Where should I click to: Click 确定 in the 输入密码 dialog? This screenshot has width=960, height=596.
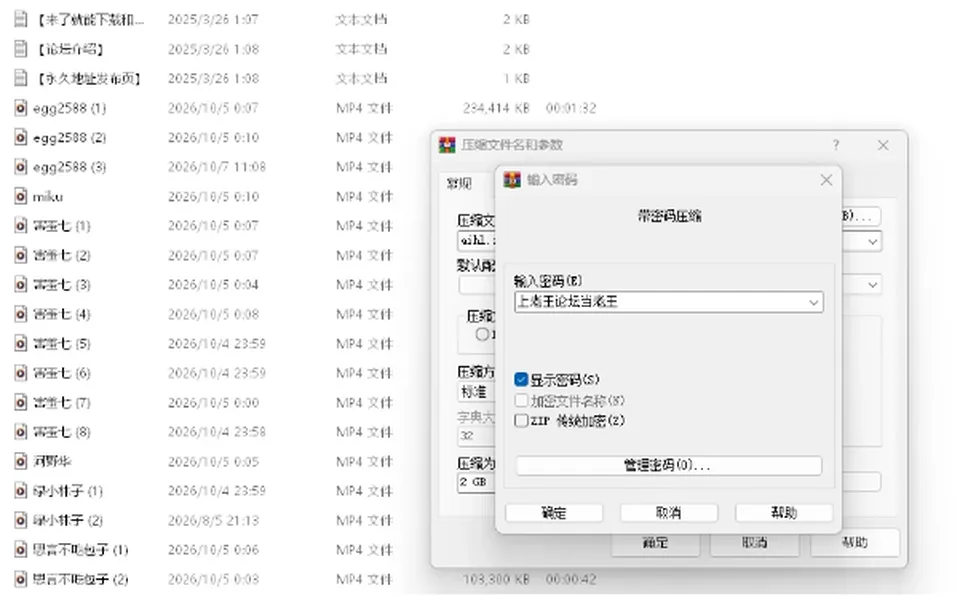pyautogui.click(x=554, y=513)
